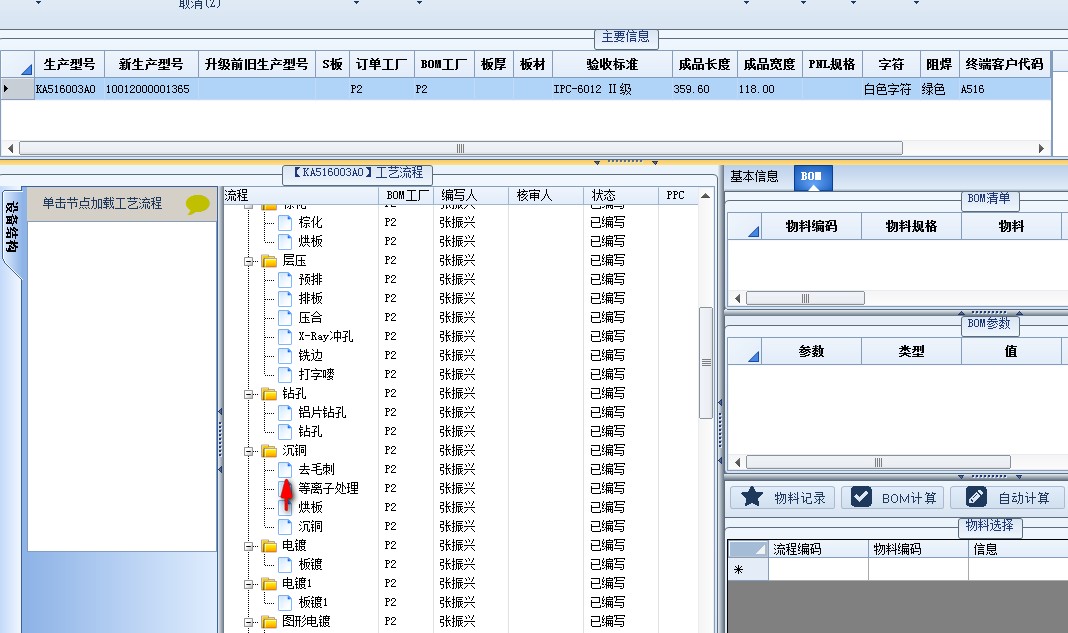1068x633 pixels.
Task: Click the document icon beside 板镀
Action: click(285, 565)
